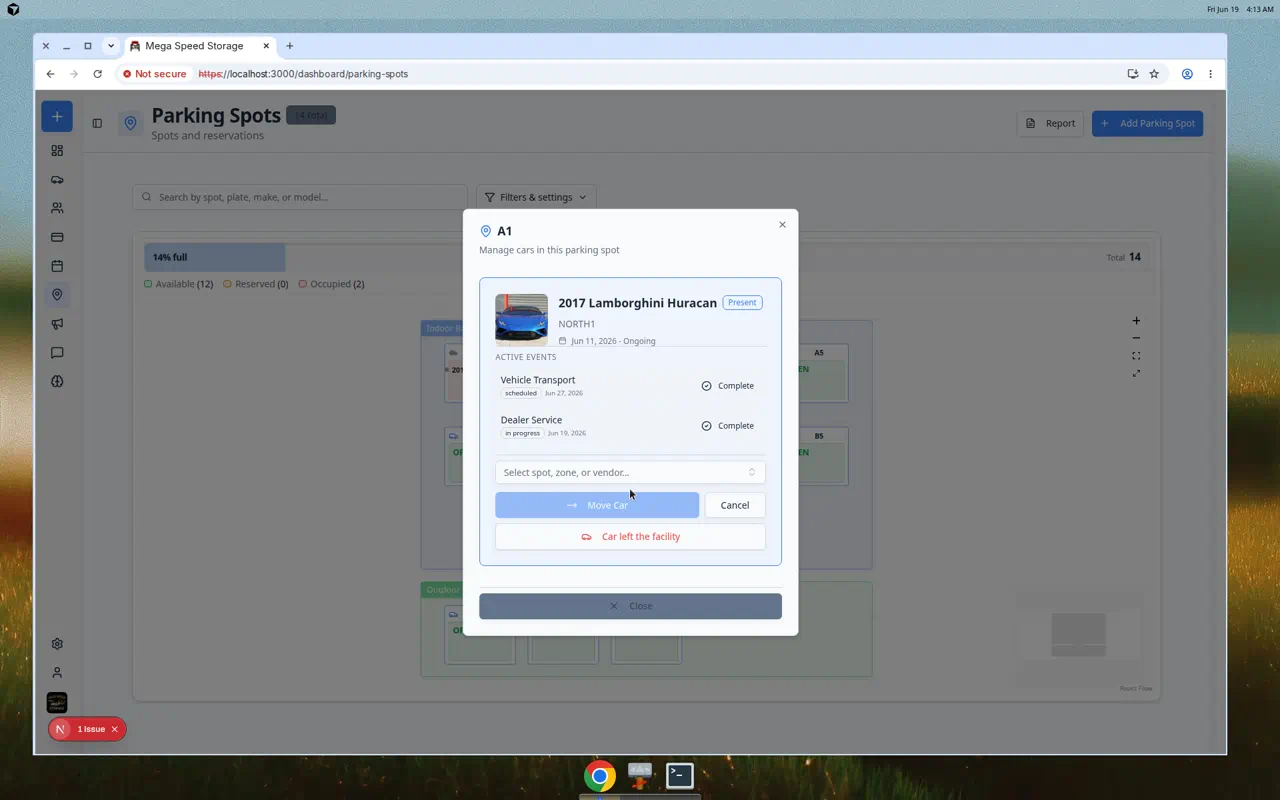
Task: Click the map fullscreen expand arrows icon
Action: click(x=1136, y=374)
